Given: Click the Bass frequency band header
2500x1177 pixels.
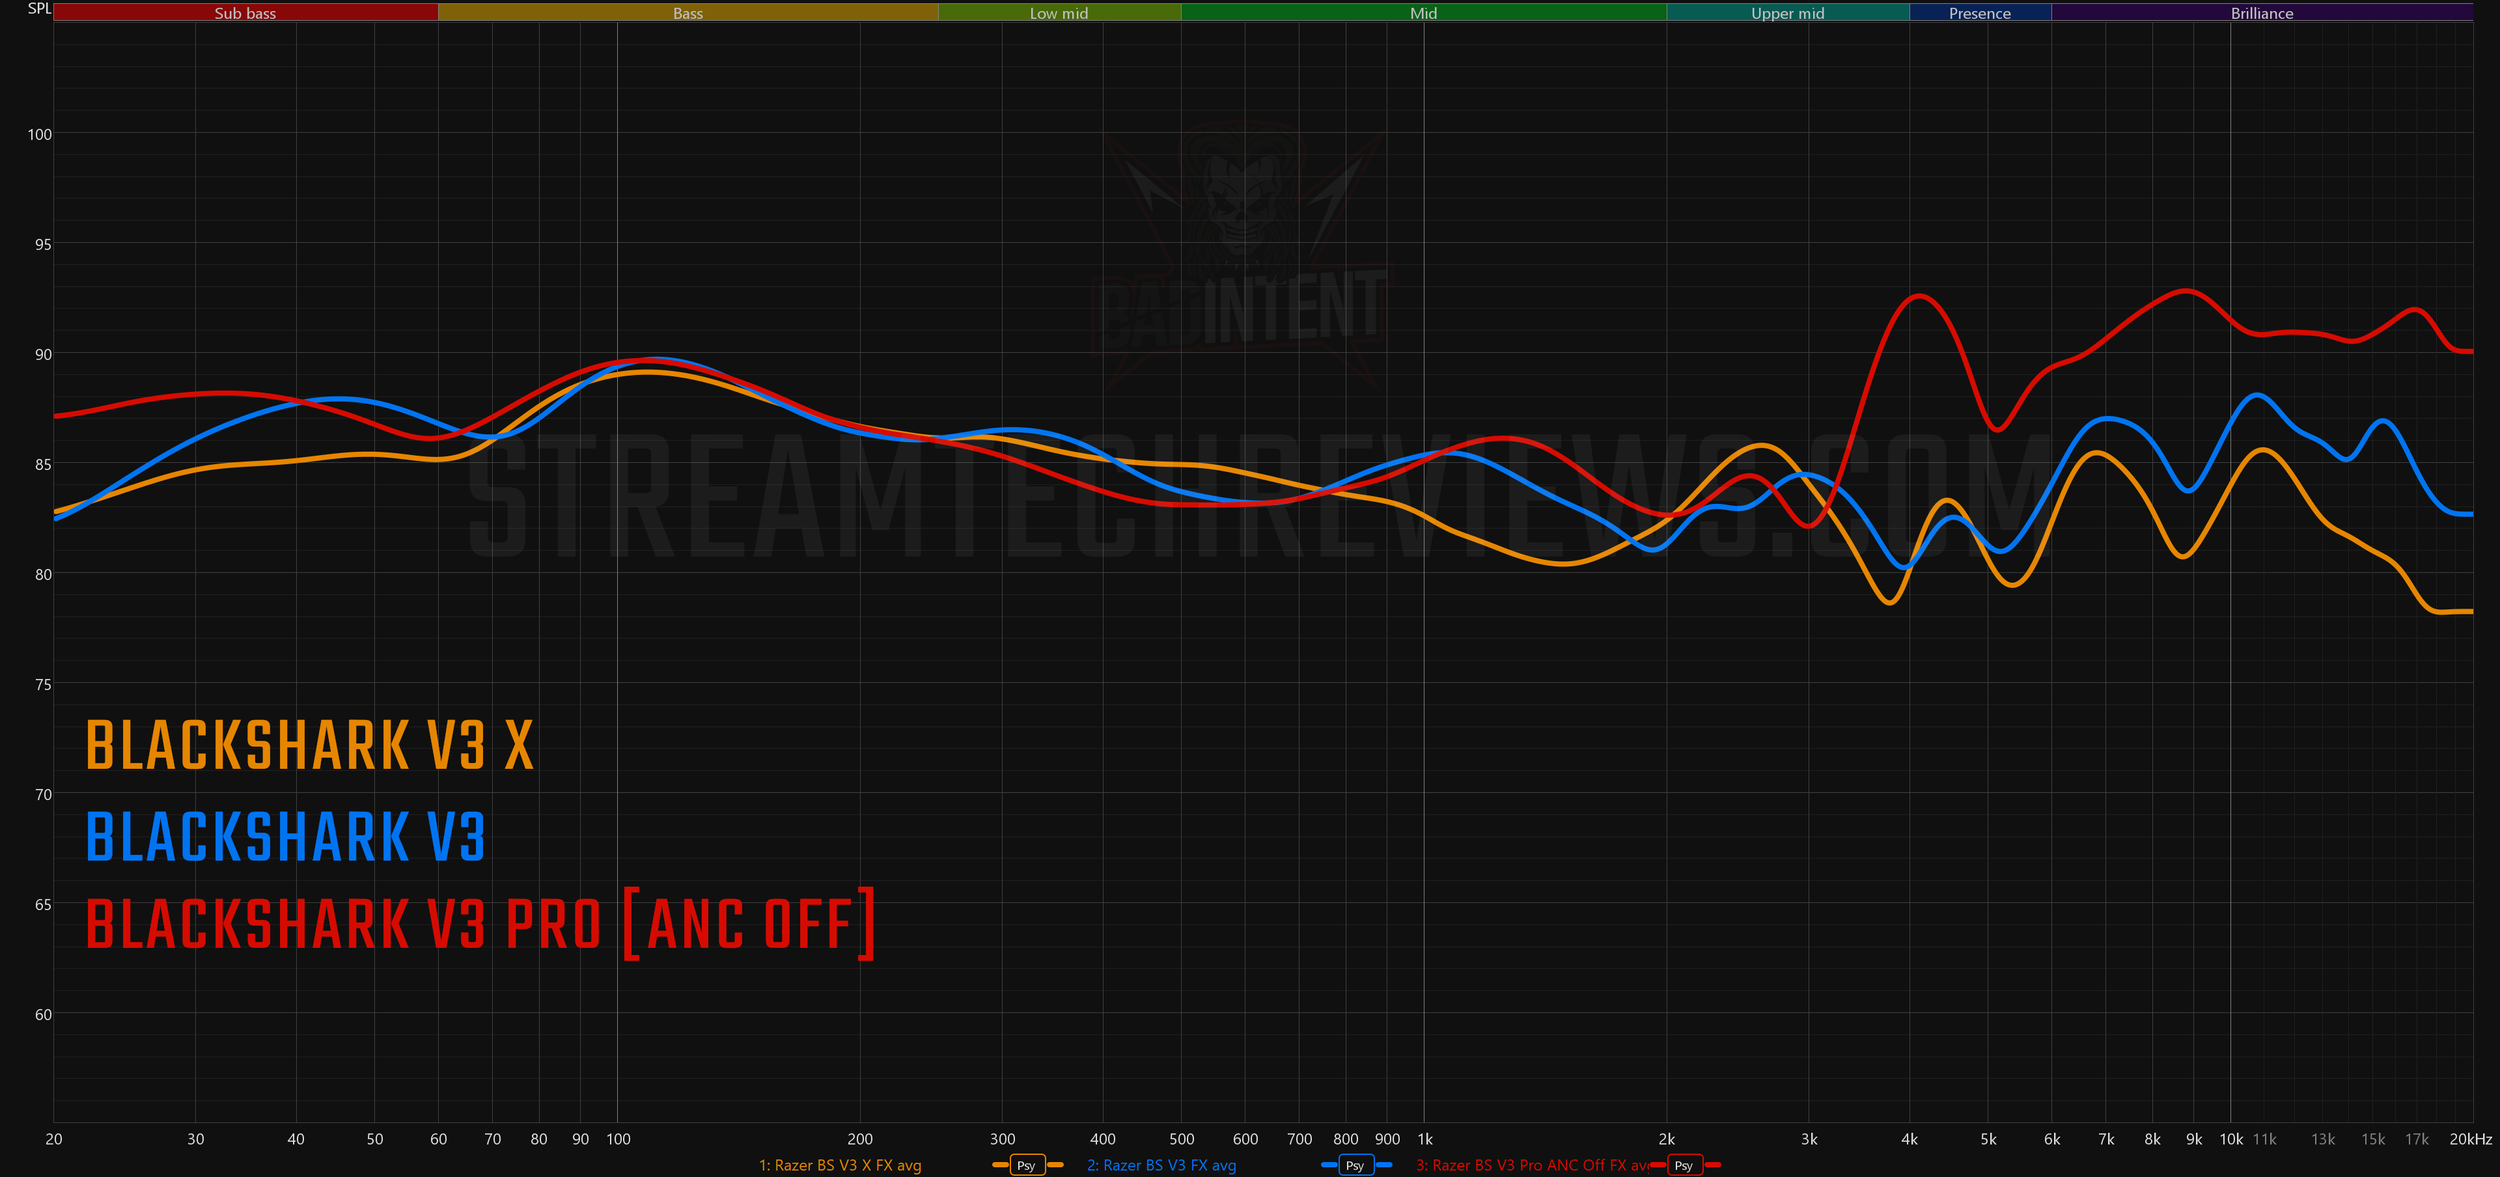Looking at the screenshot, I should (688, 13).
